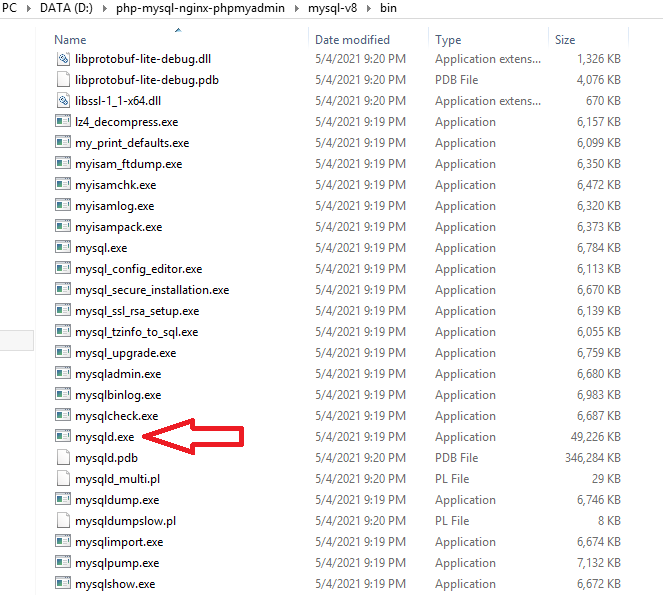Sort files by the Type column header
Screen dimensions: 663x605
pos(448,40)
